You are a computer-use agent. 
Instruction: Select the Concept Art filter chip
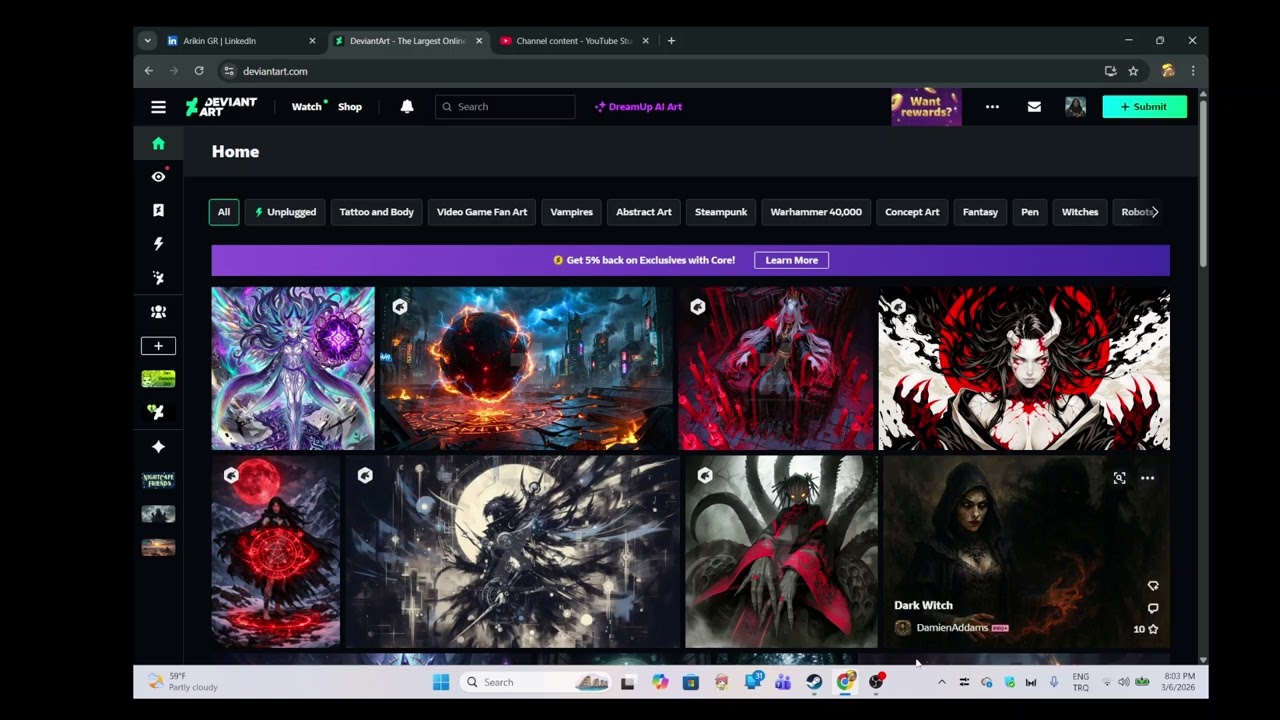coord(912,212)
